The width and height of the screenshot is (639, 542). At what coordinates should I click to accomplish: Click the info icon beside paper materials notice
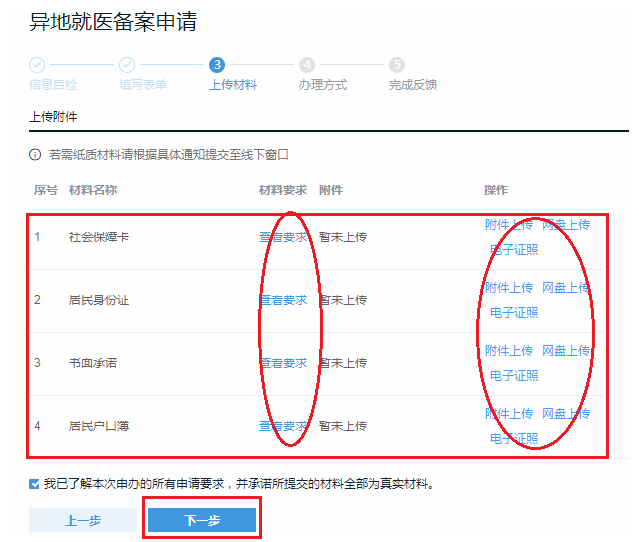pyautogui.click(x=35, y=155)
